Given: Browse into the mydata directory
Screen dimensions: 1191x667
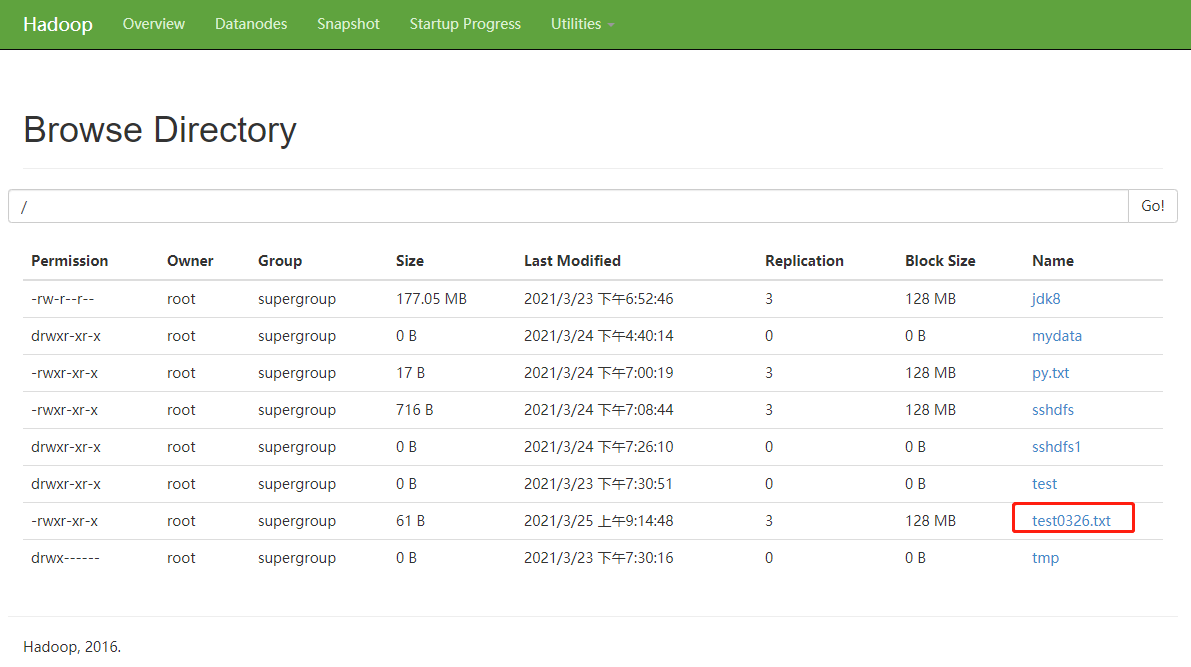Looking at the screenshot, I should pyautogui.click(x=1057, y=336).
